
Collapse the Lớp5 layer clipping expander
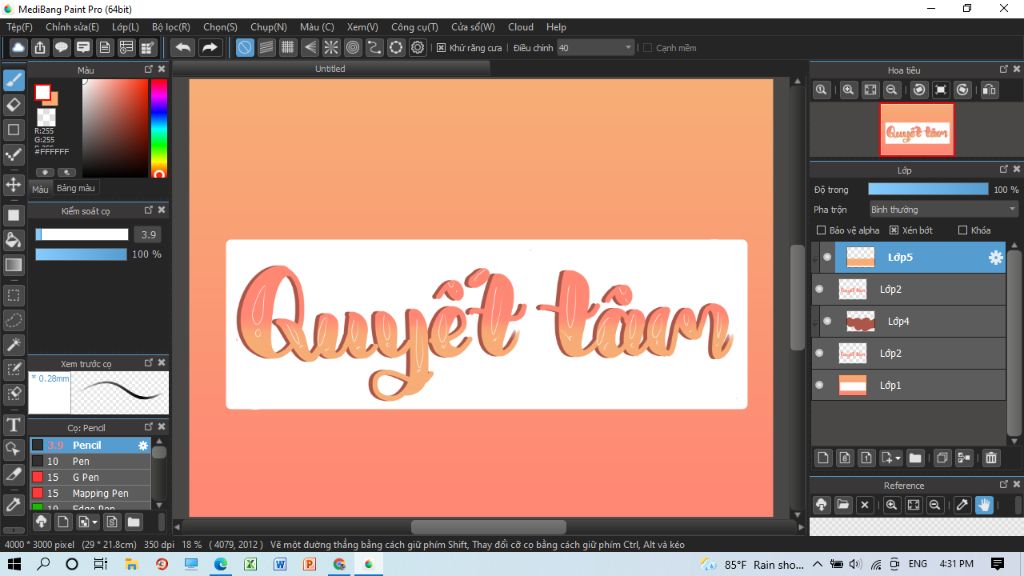(x=815, y=257)
